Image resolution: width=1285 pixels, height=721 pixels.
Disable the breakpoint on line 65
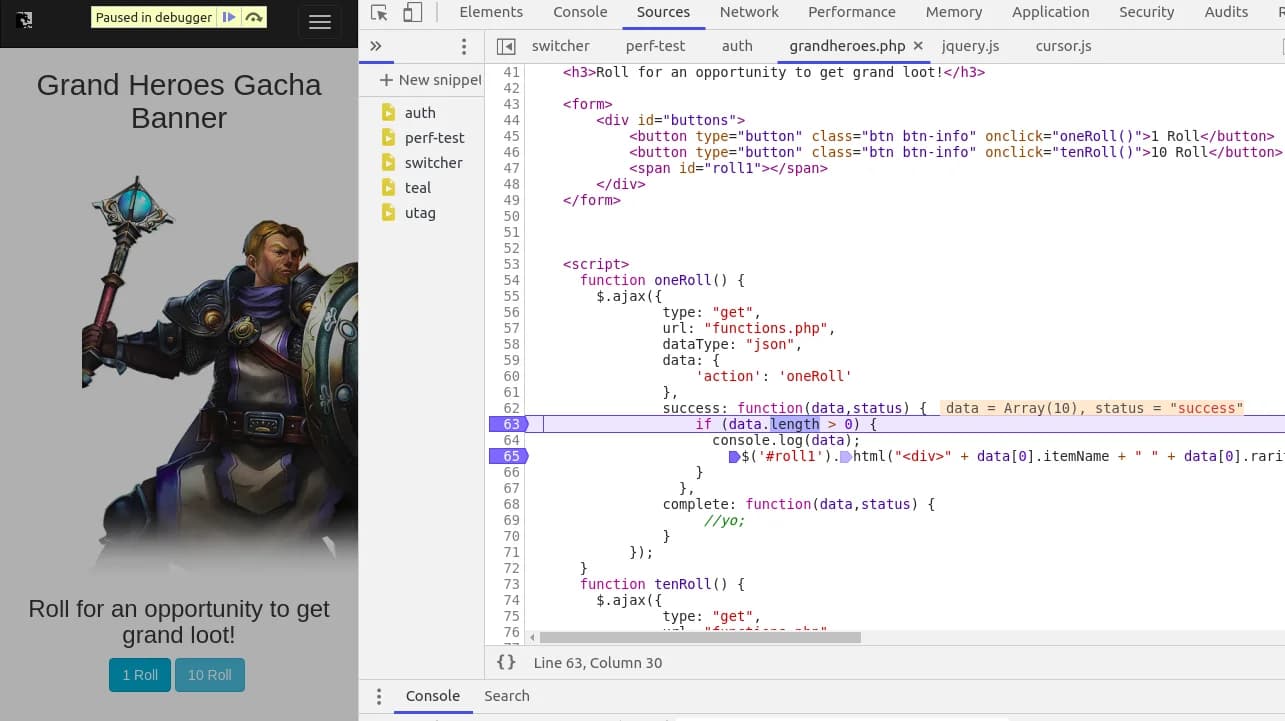(x=510, y=456)
